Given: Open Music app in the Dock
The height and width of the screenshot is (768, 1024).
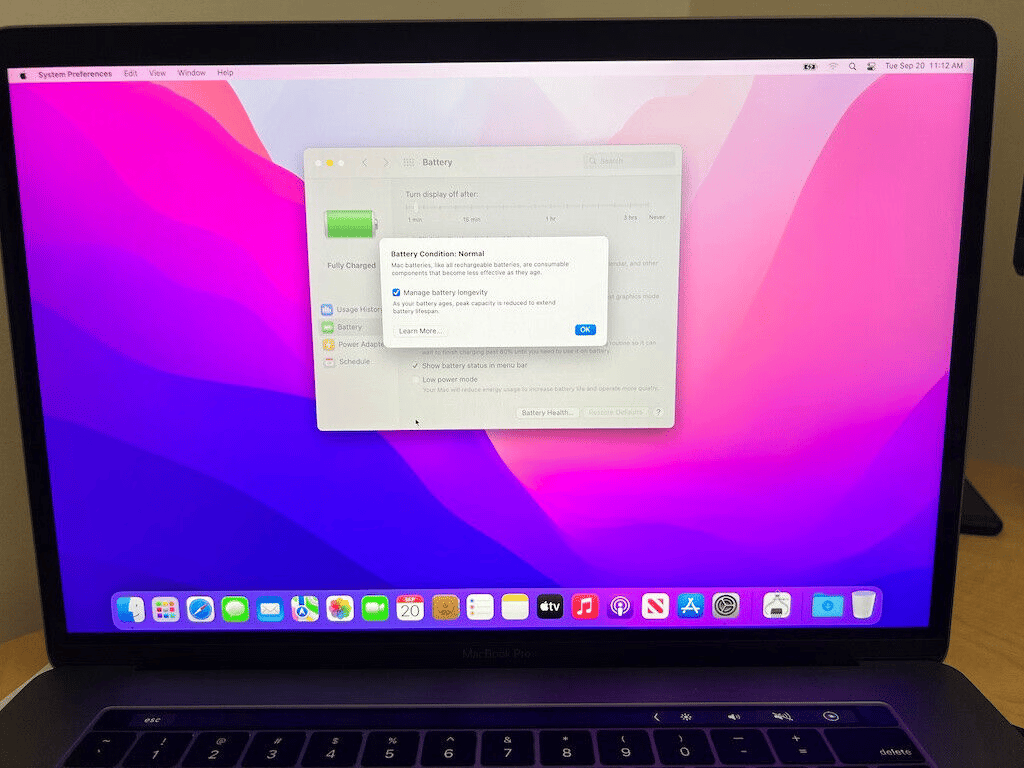Looking at the screenshot, I should point(584,607).
